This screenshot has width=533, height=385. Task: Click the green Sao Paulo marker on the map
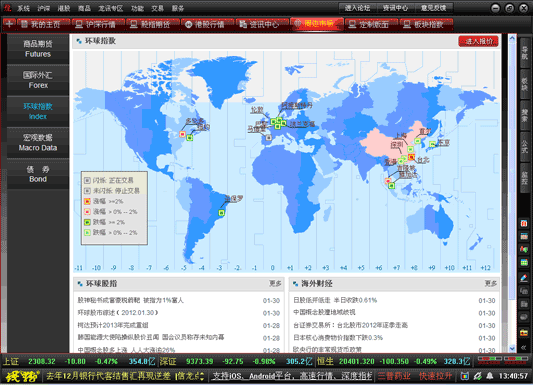tap(221, 213)
